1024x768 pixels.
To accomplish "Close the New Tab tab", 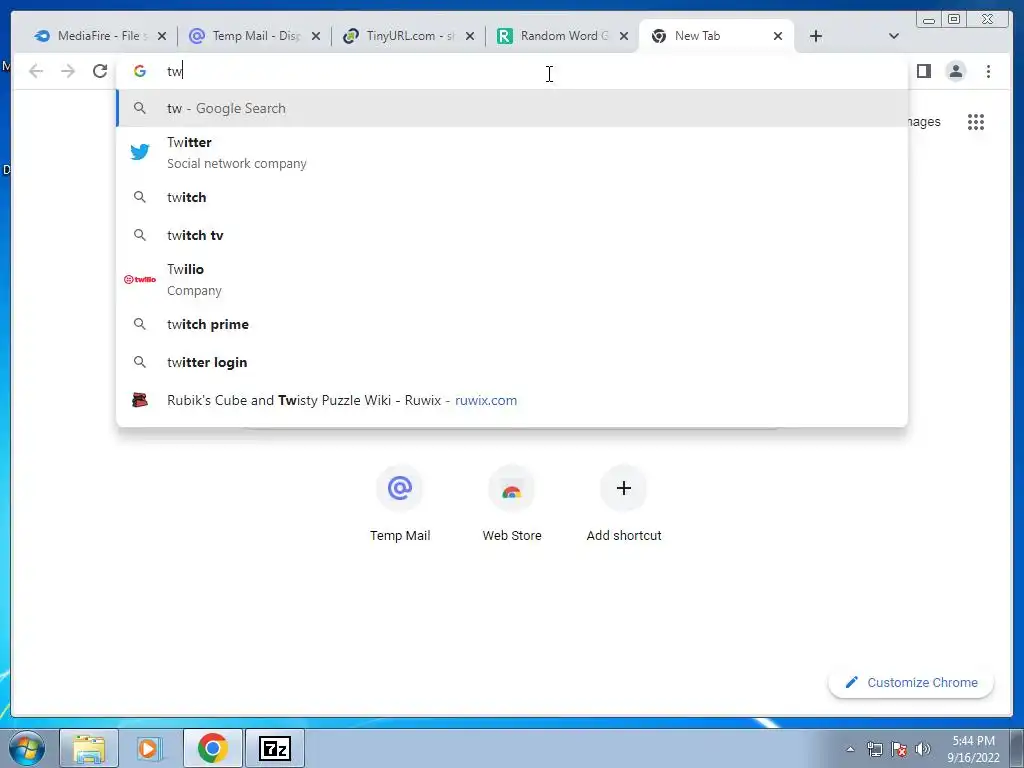I will tap(778, 37).
